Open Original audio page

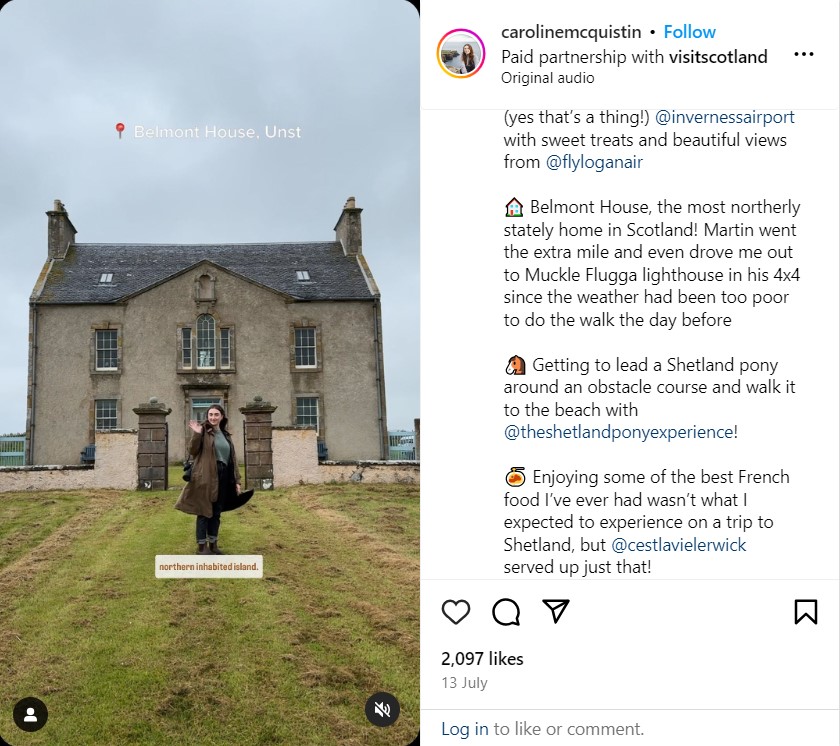coord(548,78)
